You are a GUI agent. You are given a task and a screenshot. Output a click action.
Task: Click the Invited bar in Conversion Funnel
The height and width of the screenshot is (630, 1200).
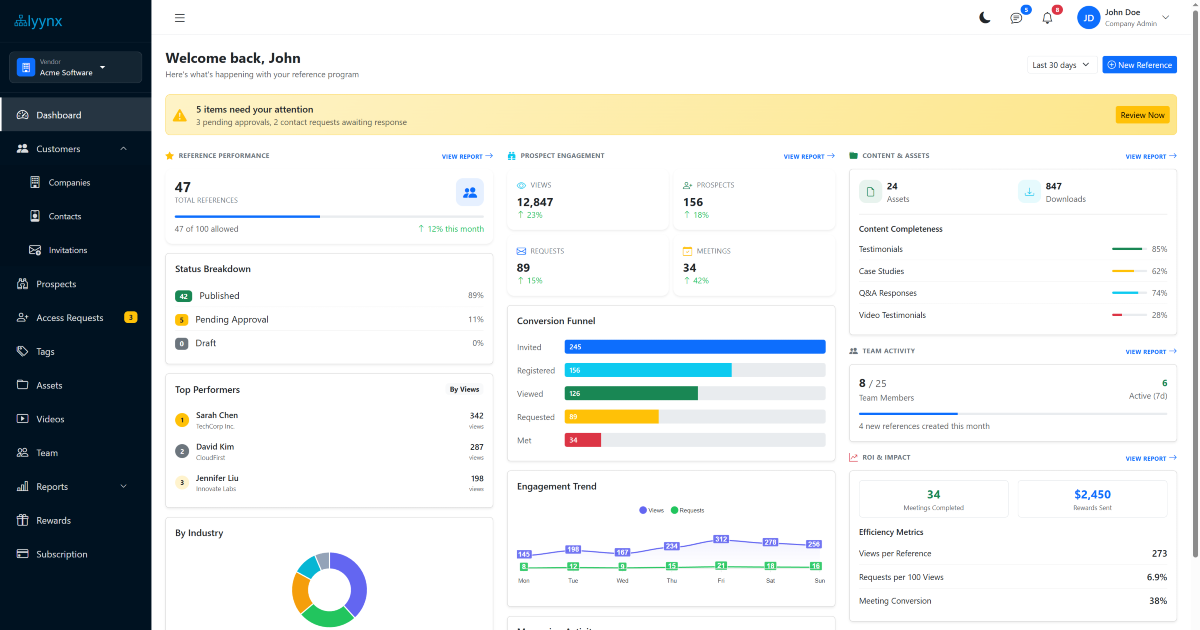695,347
